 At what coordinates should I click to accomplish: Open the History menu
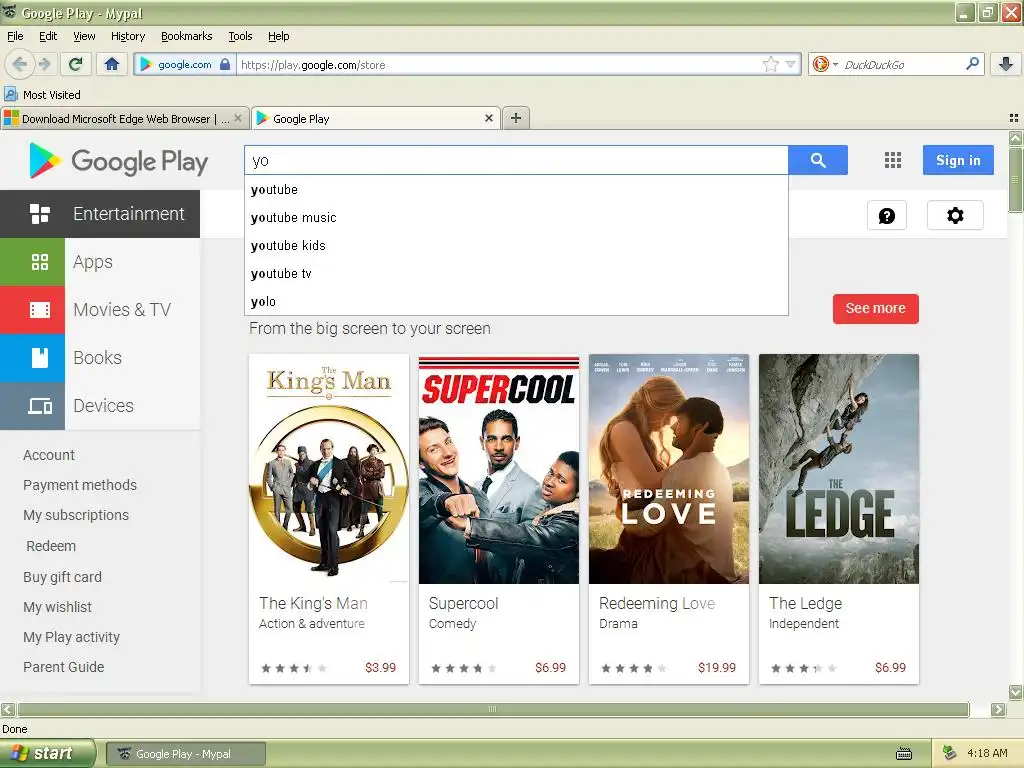coord(127,36)
